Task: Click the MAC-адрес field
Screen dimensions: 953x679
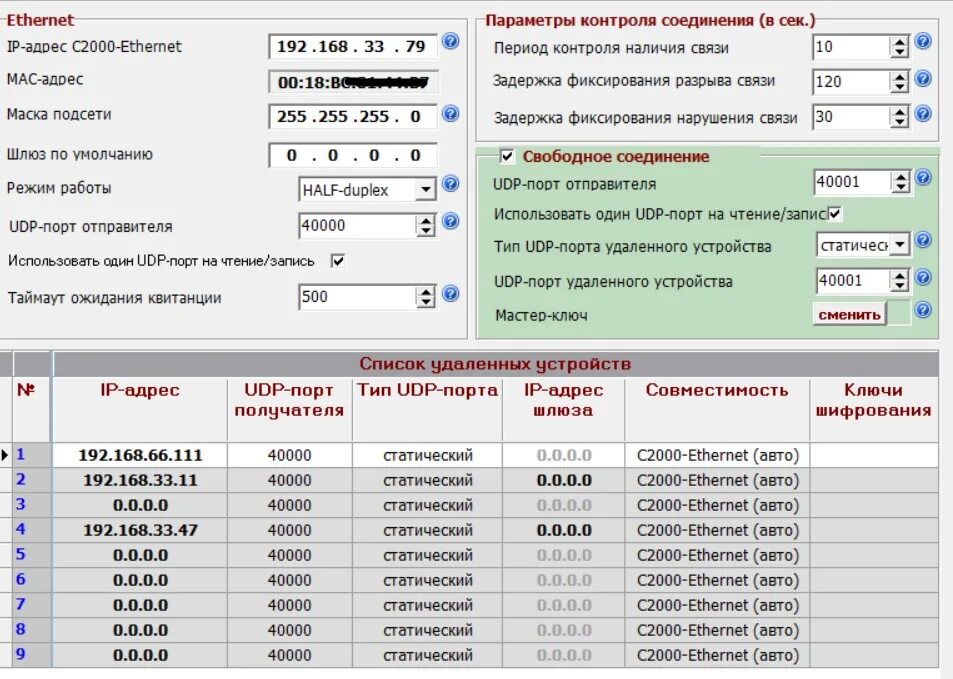Action: pyautogui.click(x=353, y=82)
